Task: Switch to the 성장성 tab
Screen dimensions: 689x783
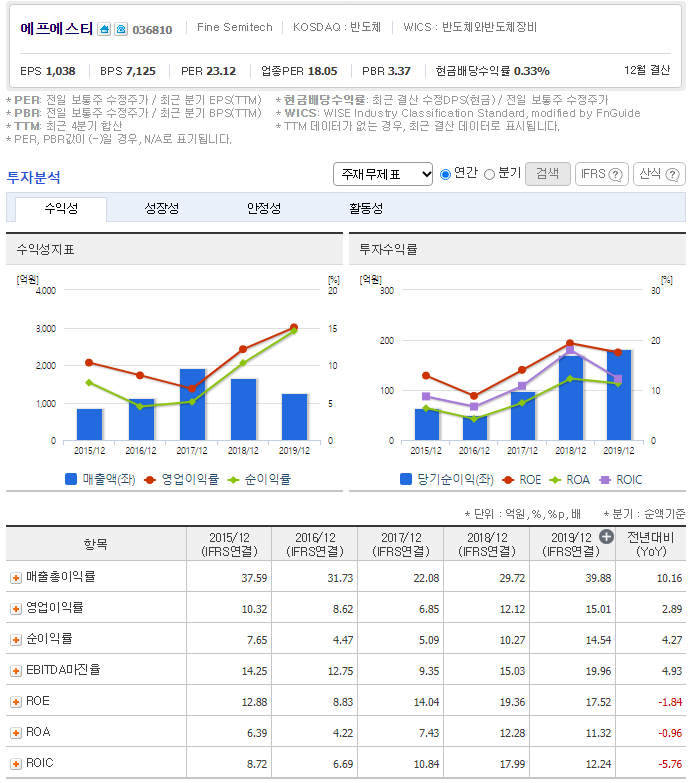Action: [x=162, y=209]
